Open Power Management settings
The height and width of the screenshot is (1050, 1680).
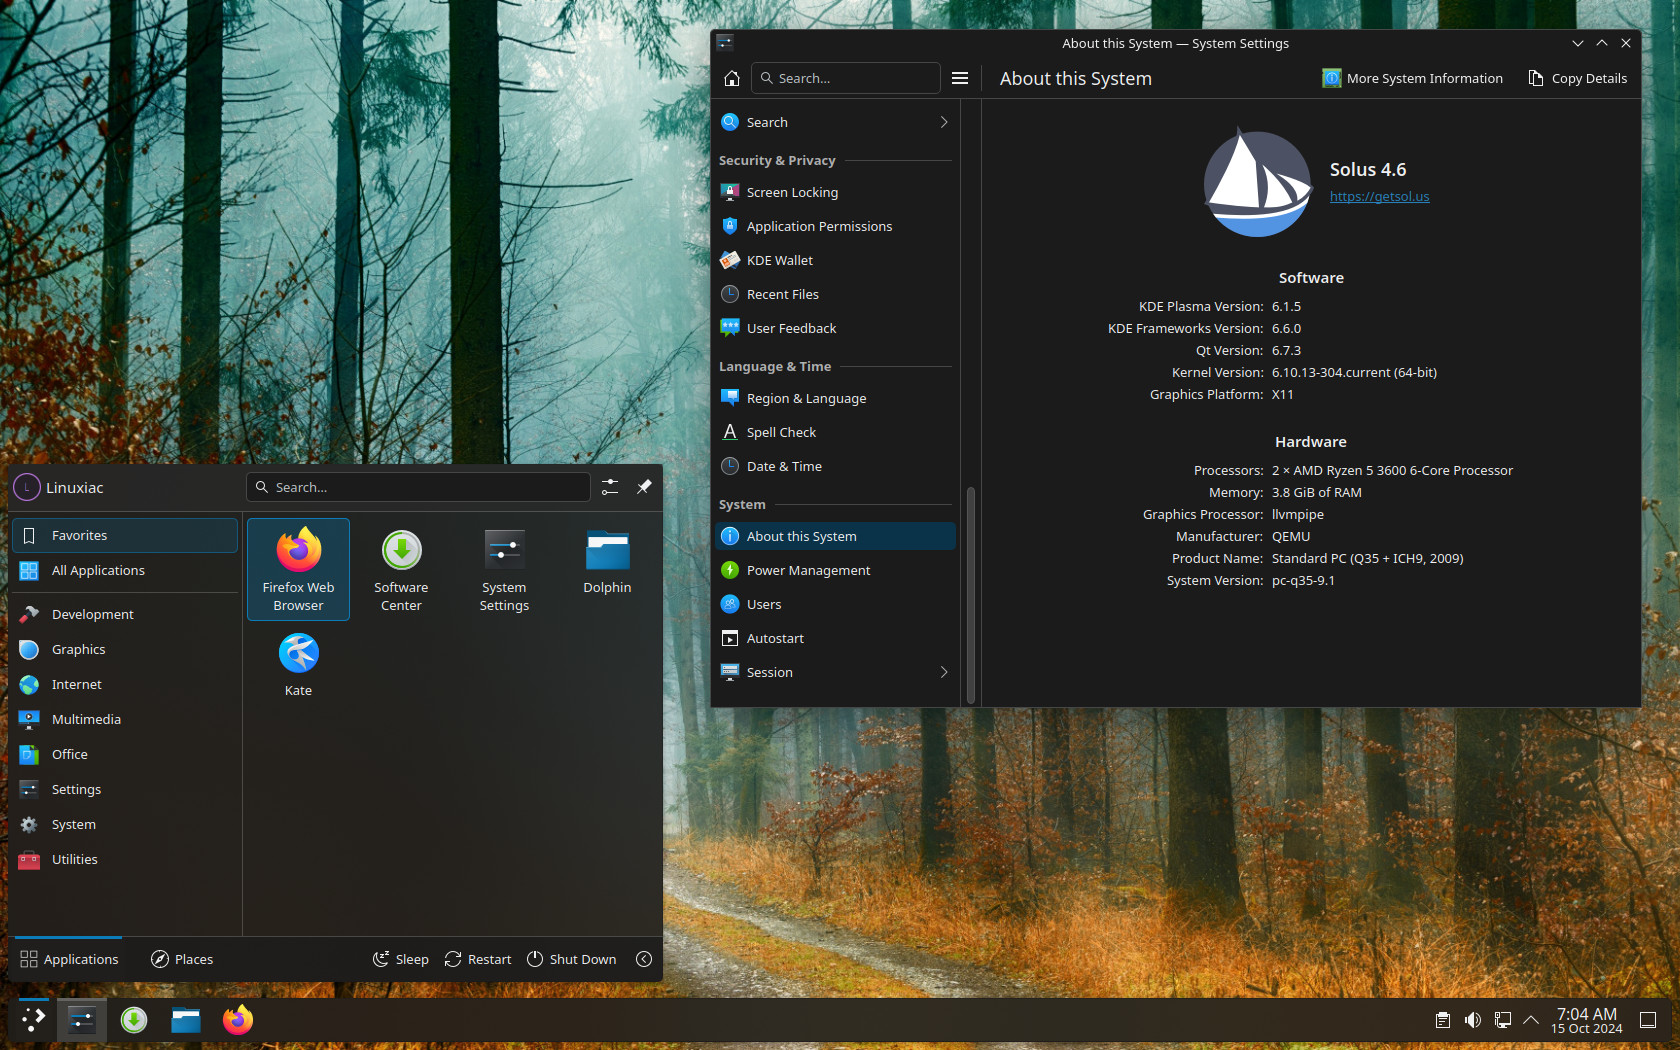(835, 570)
